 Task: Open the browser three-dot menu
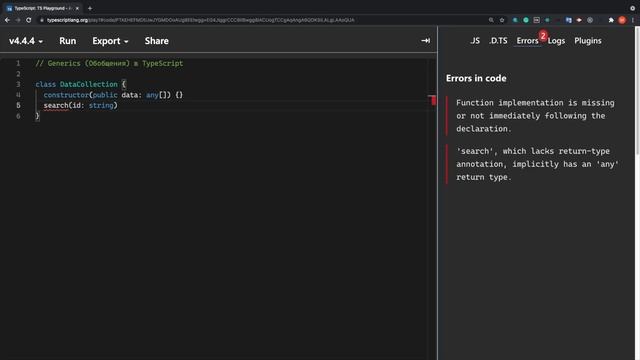pyautogui.click(x=633, y=20)
